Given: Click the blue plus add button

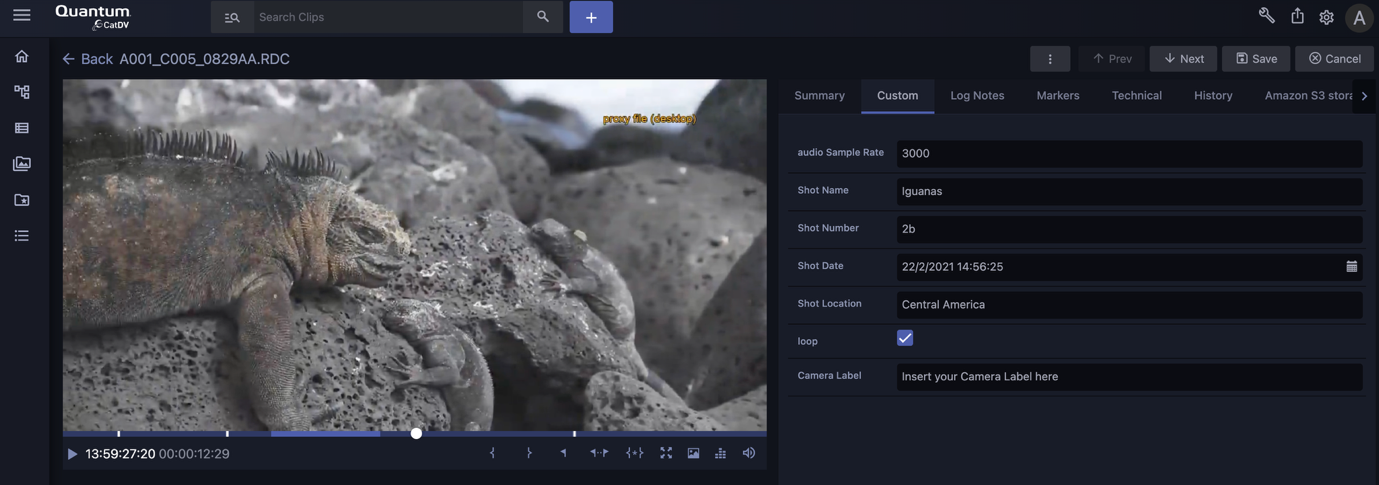Looking at the screenshot, I should (591, 17).
